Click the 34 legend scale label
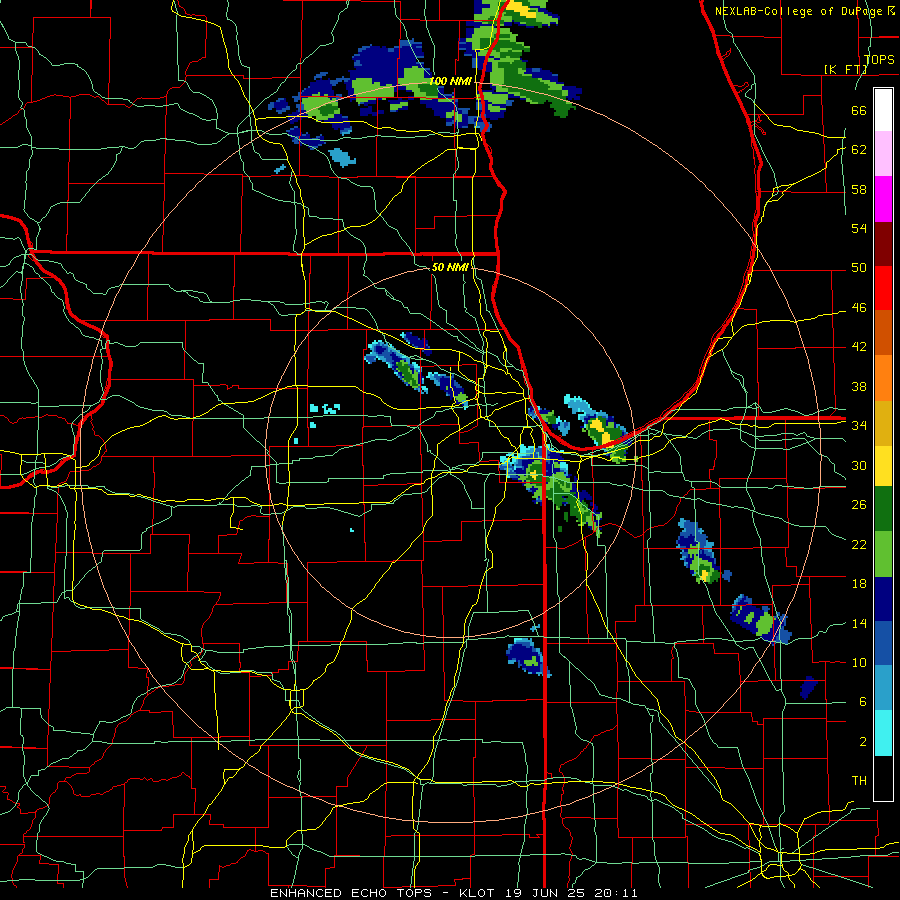The width and height of the screenshot is (900, 900). click(859, 425)
